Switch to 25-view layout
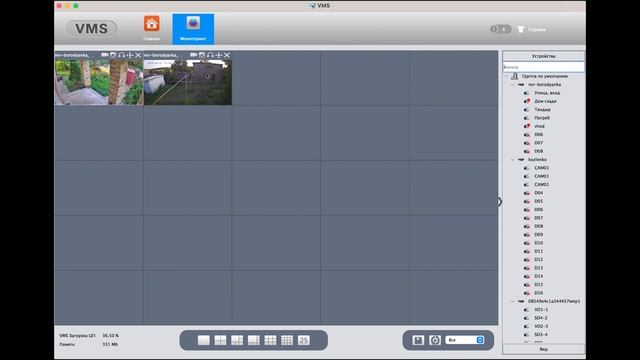The image size is (640, 360). tap(304, 340)
